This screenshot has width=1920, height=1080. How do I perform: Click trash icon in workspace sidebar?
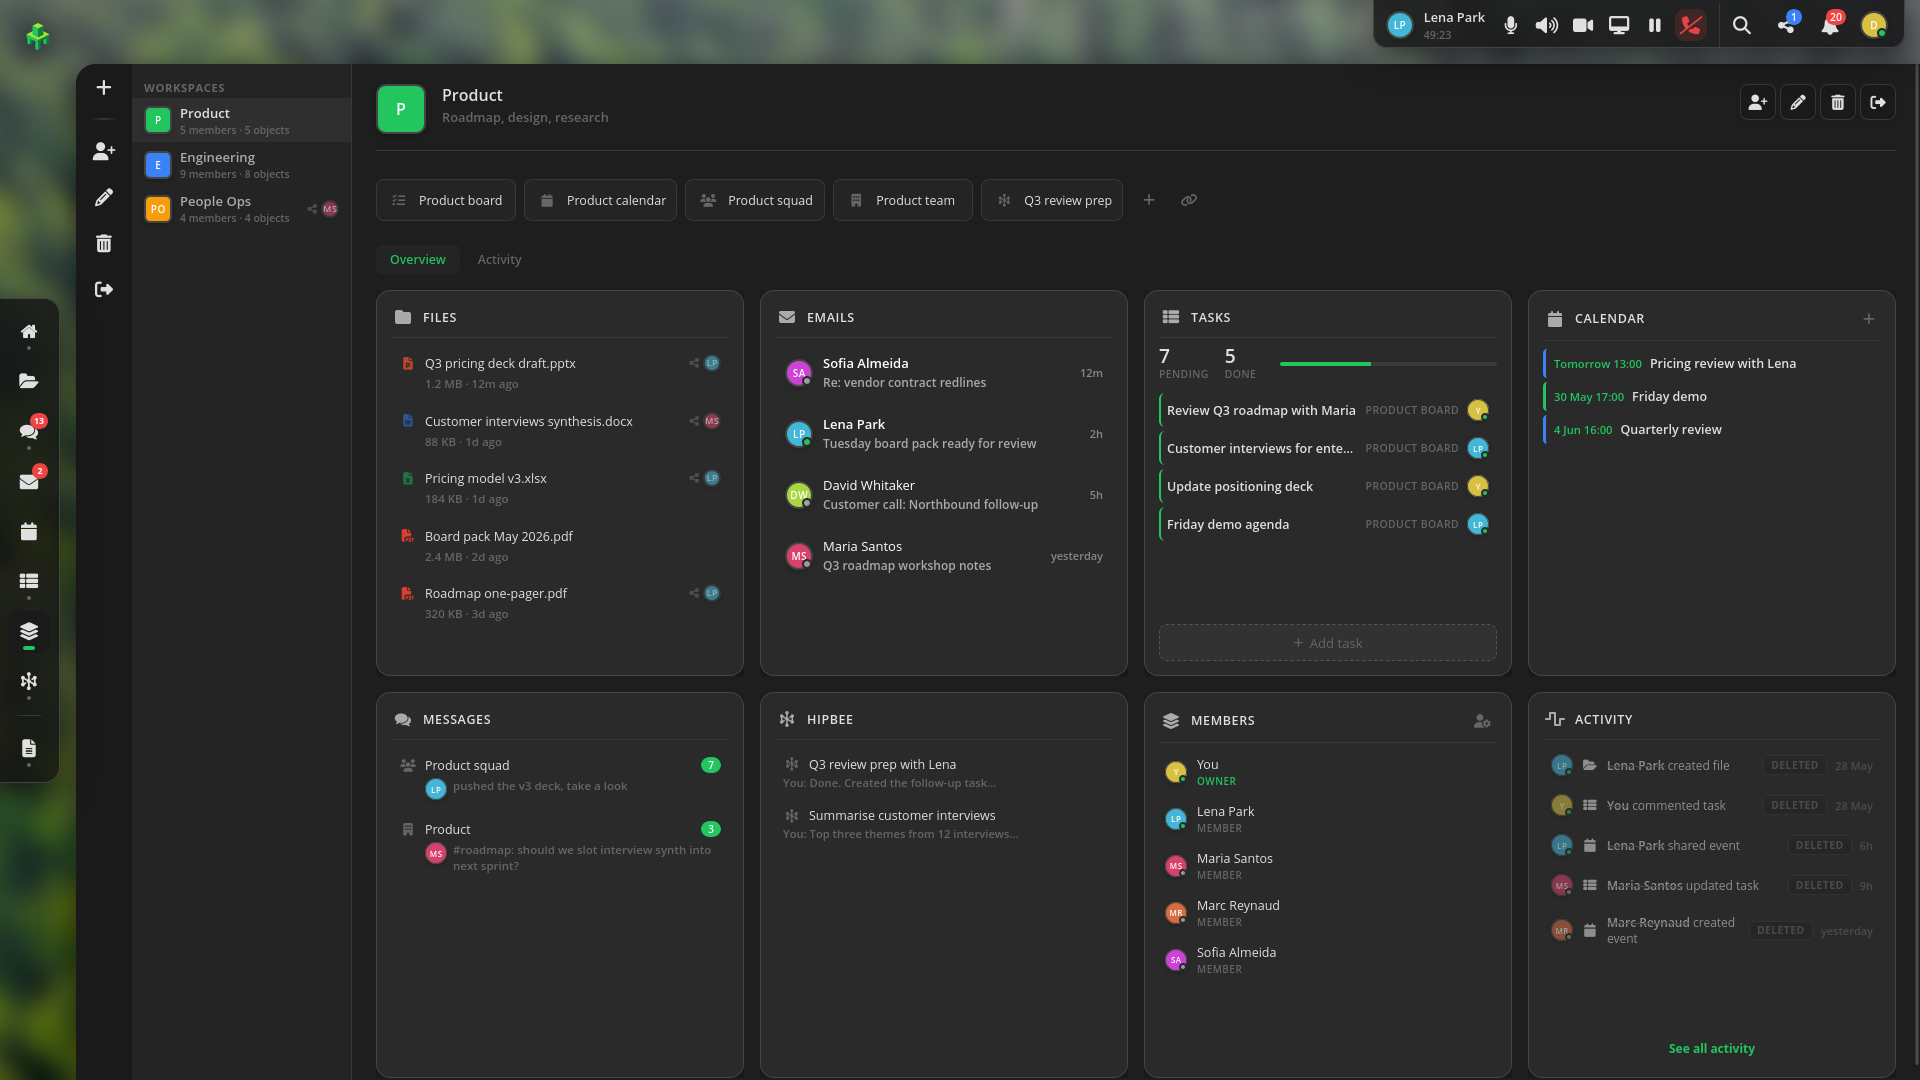tap(104, 243)
